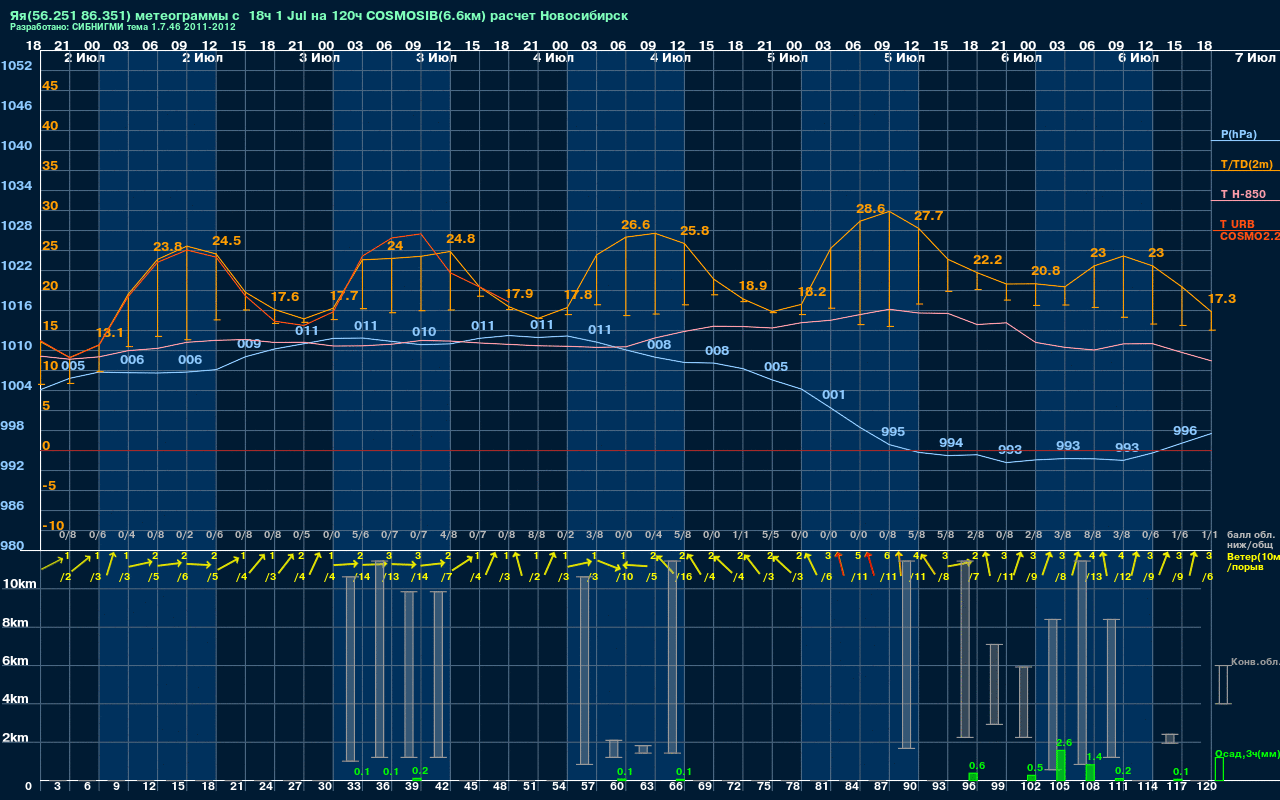Click the green precipitation sample bar in legend
The image size is (1280, 800).
tap(1219, 770)
